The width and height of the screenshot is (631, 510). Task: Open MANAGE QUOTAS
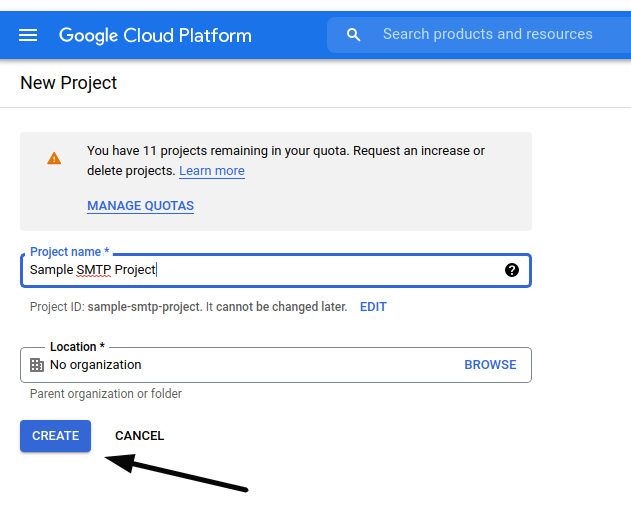pyautogui.click(x=140, y=206)
